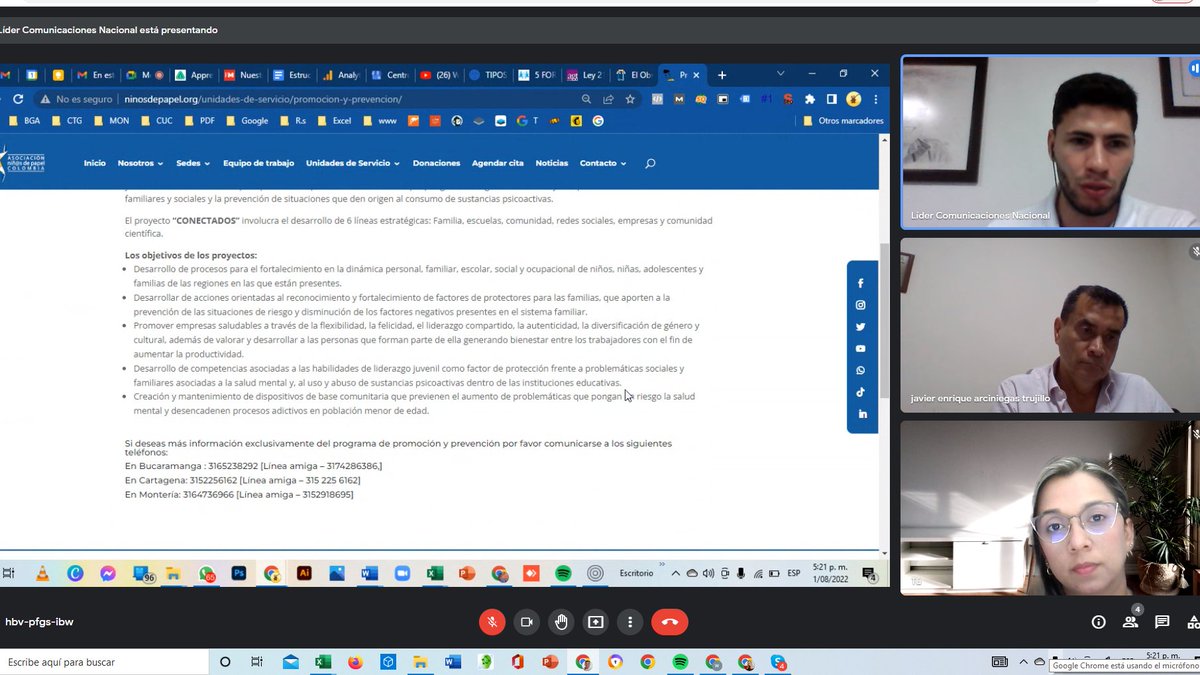Screen dimensions: 1200x675
Task: Open the CTG bookmarks folder
Action: 67,121
